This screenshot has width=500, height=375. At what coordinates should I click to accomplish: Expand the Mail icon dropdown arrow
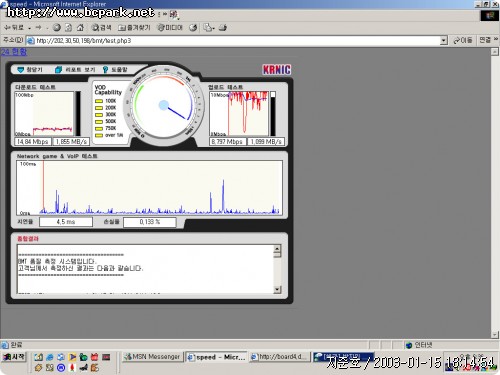pos(214,28)
